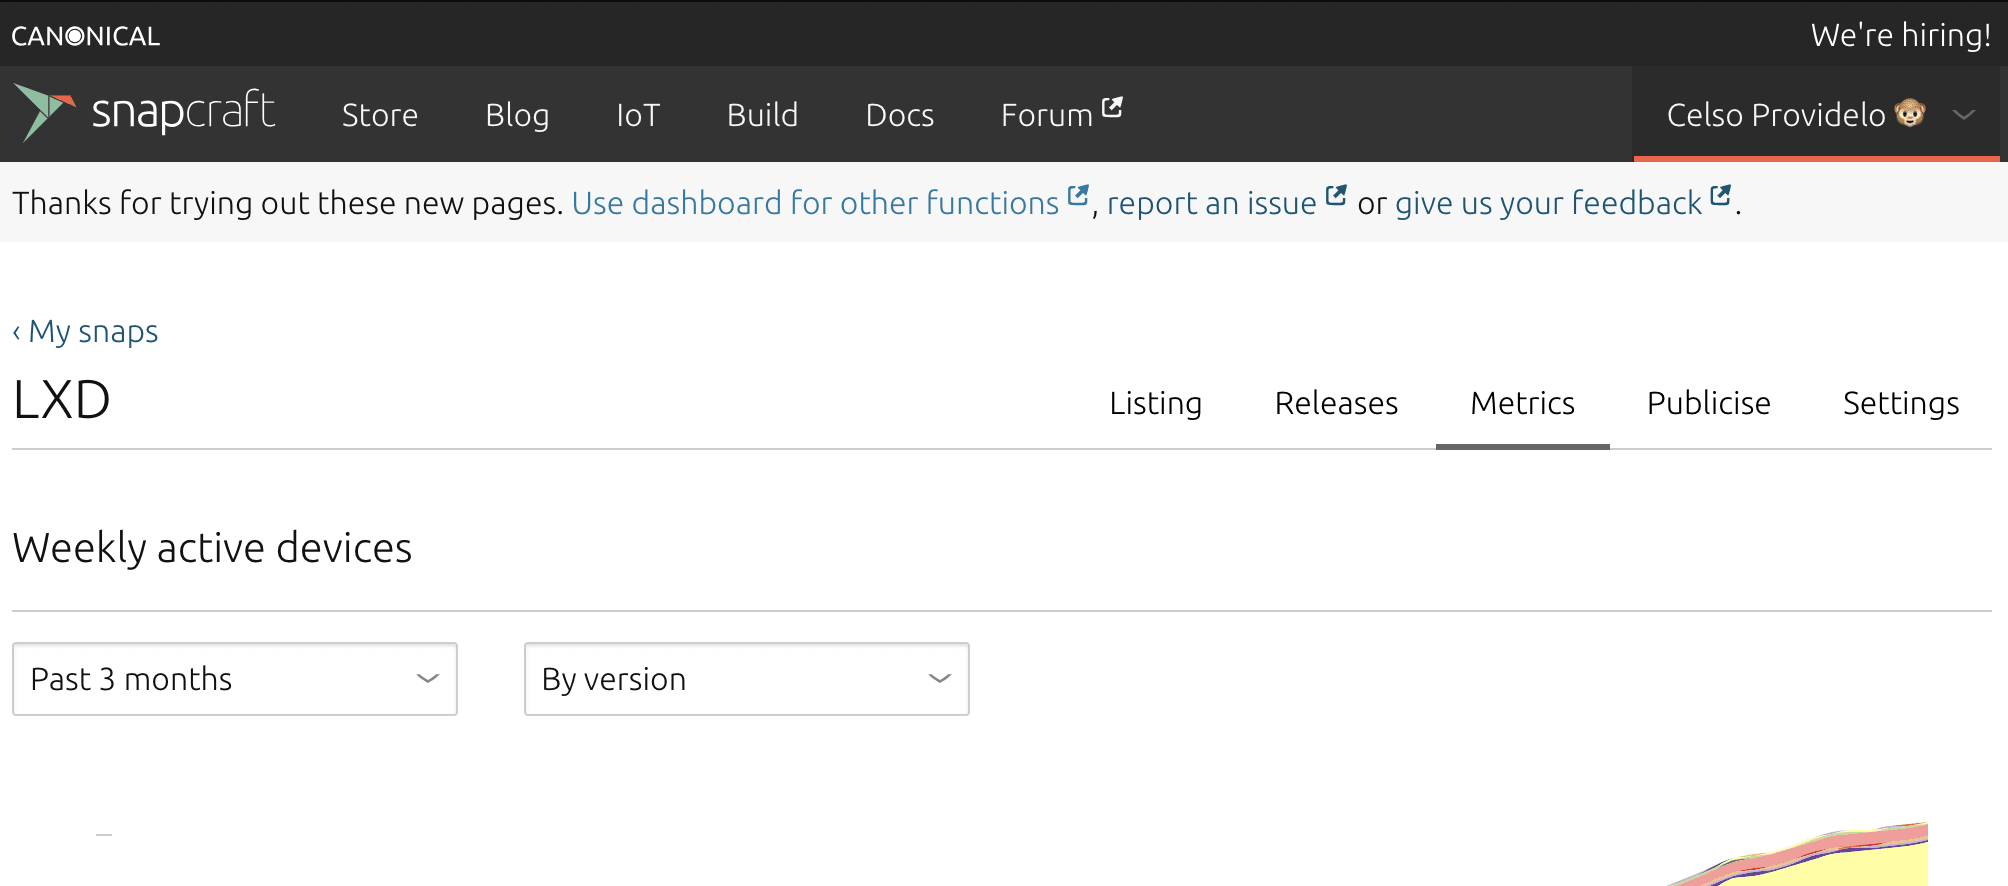
Task: Click the Canonical logo in top bar
Action: tap(86, 36)
